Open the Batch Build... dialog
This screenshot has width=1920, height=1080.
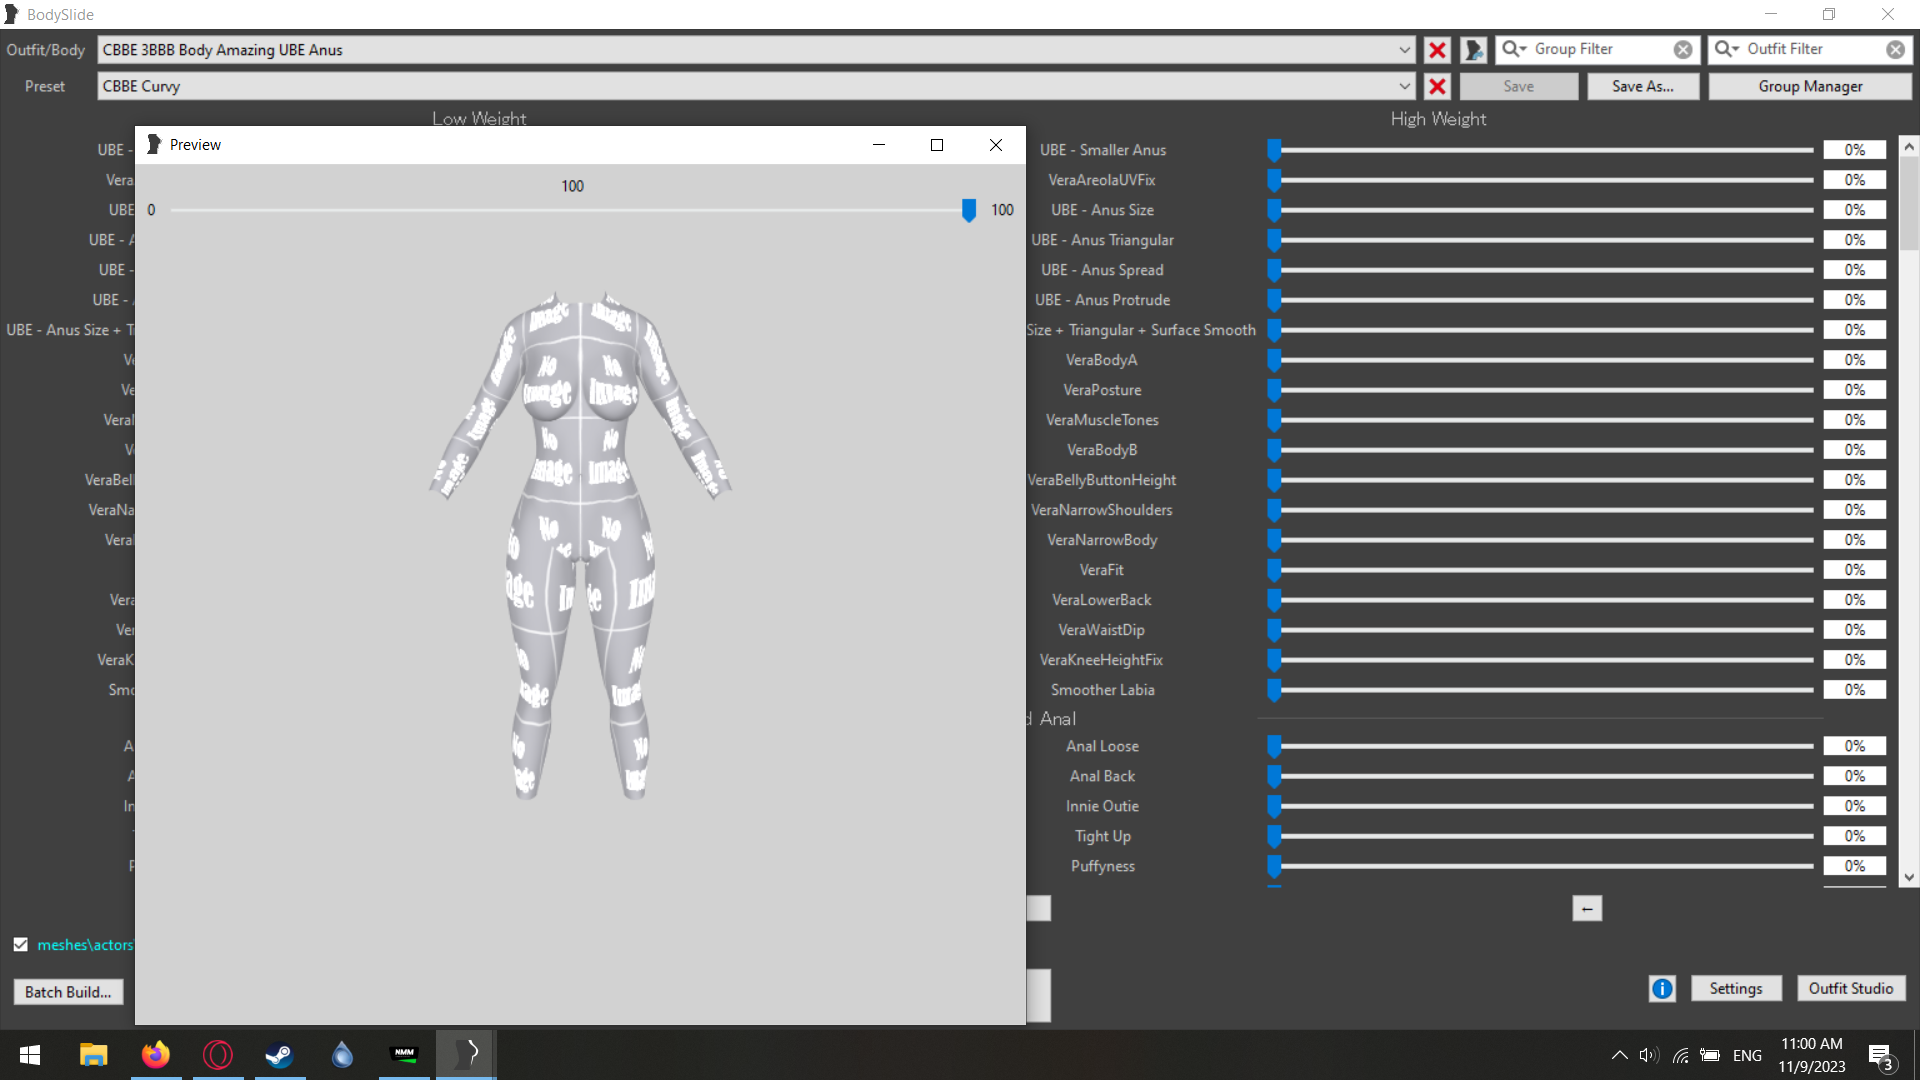coord(68,992)
